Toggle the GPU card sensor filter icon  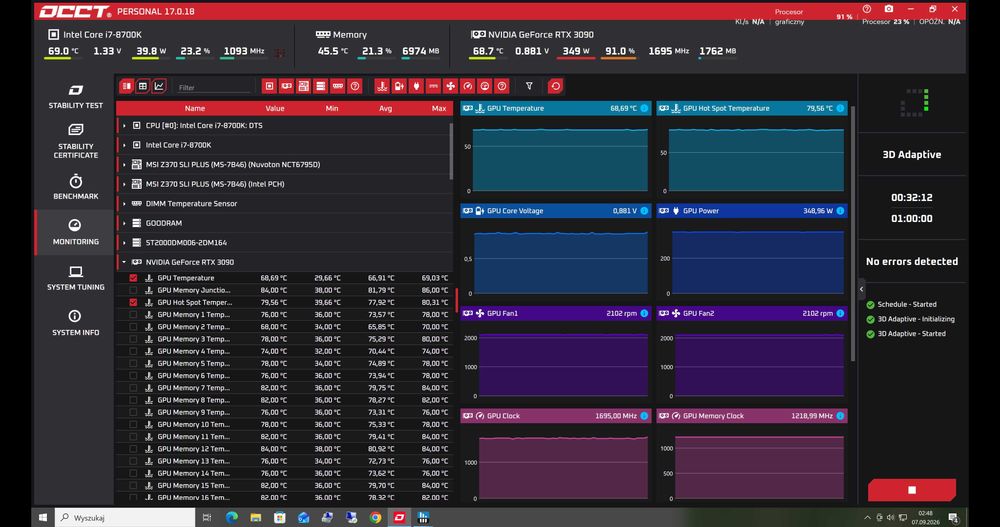[x=286, y=86]
